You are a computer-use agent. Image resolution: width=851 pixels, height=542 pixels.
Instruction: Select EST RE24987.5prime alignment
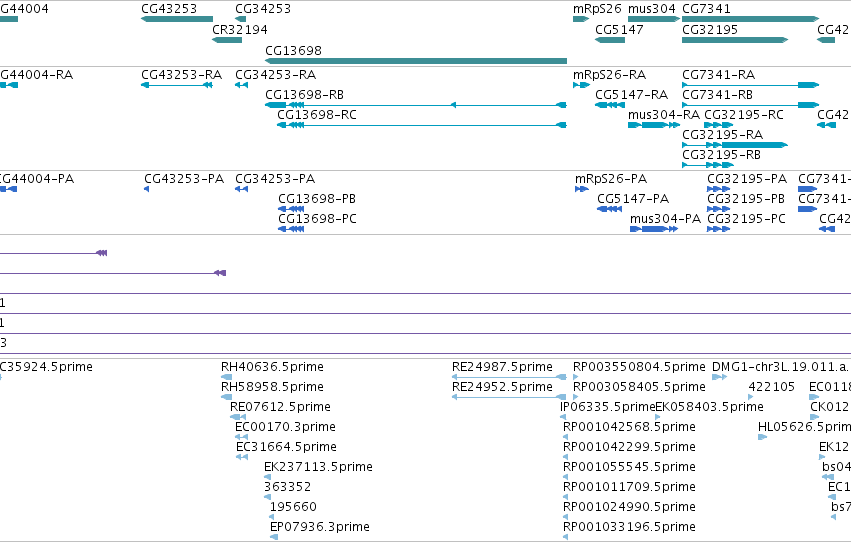tap(509, 377)
